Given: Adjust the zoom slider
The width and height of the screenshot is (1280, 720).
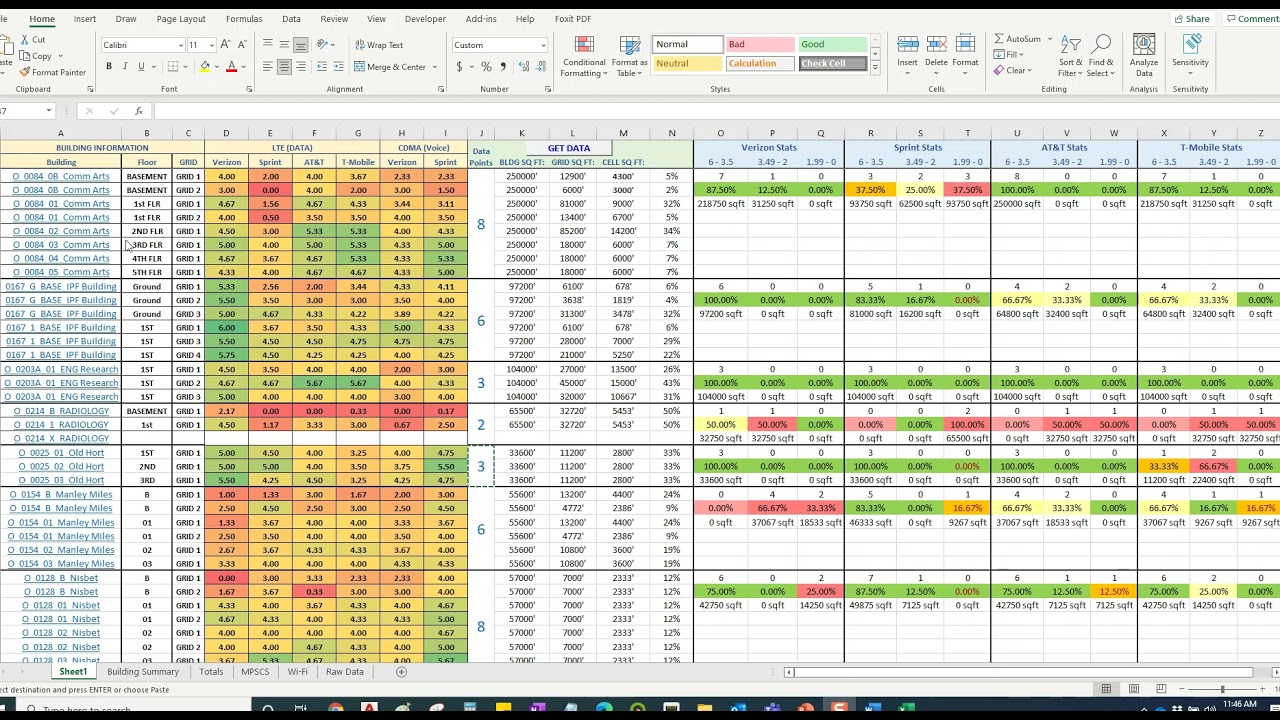Looking at the screenshot, I should click(x=1222, y=689).
